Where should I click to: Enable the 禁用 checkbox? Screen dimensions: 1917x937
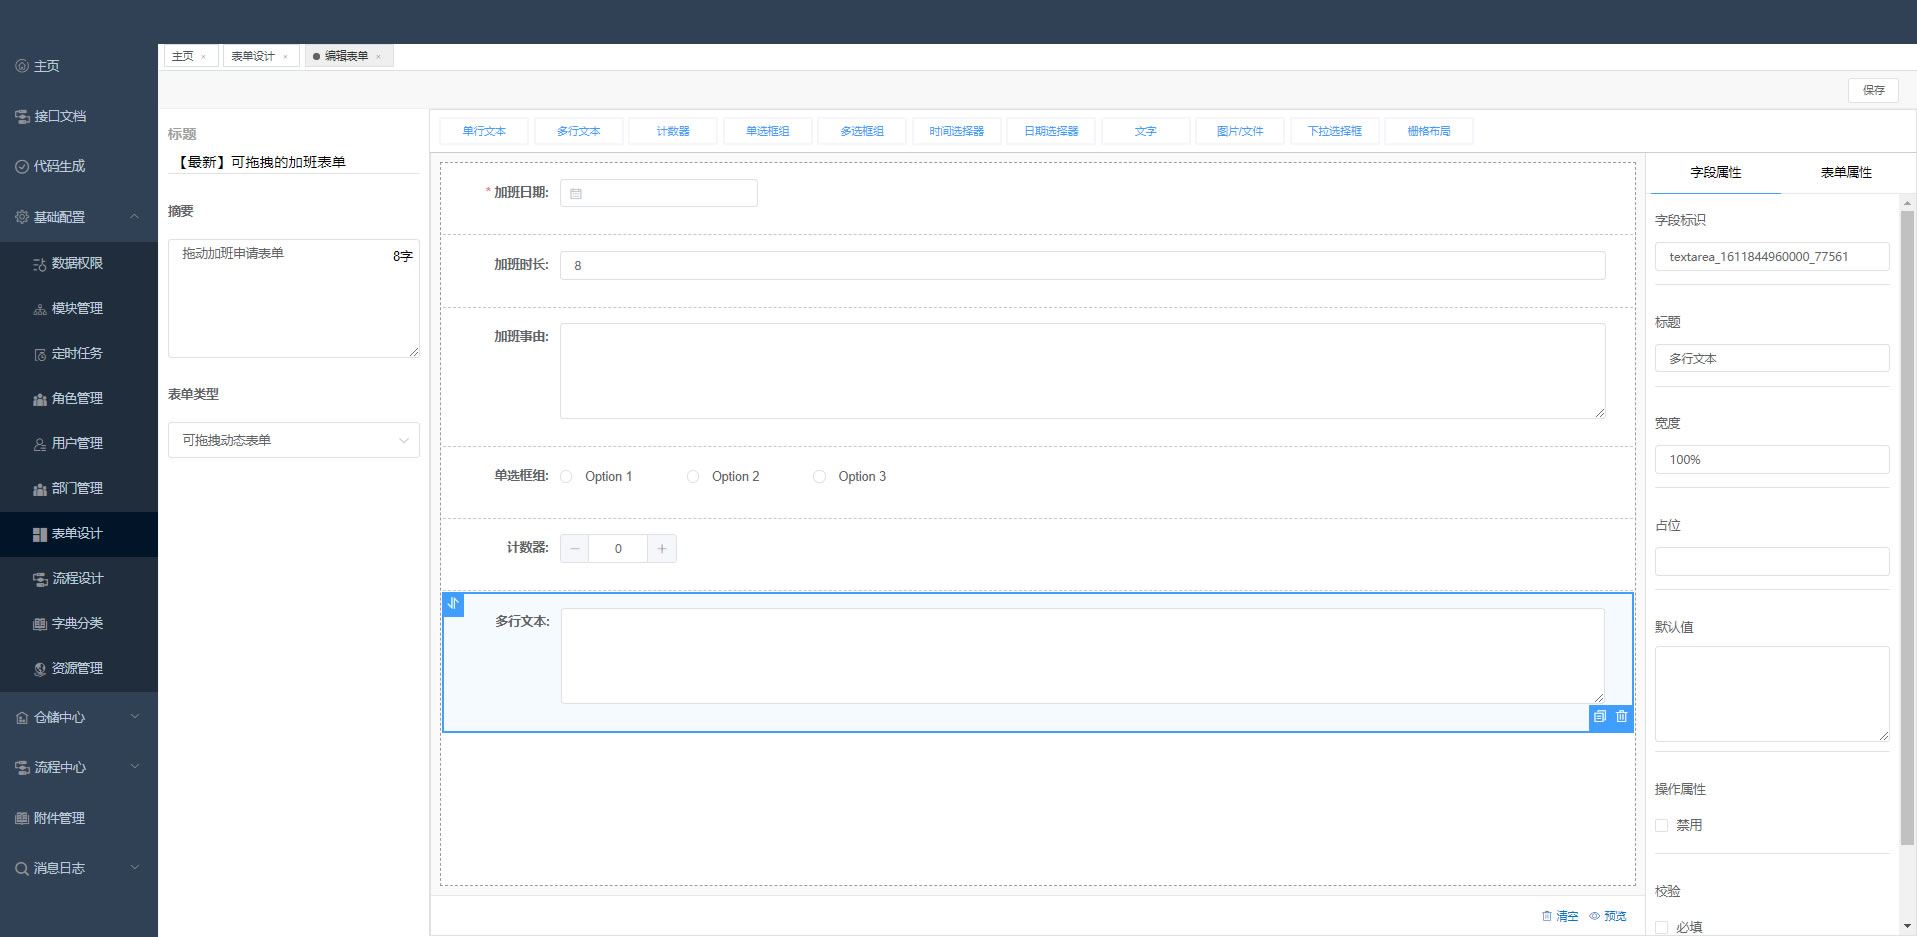(x=1662, y=826)
